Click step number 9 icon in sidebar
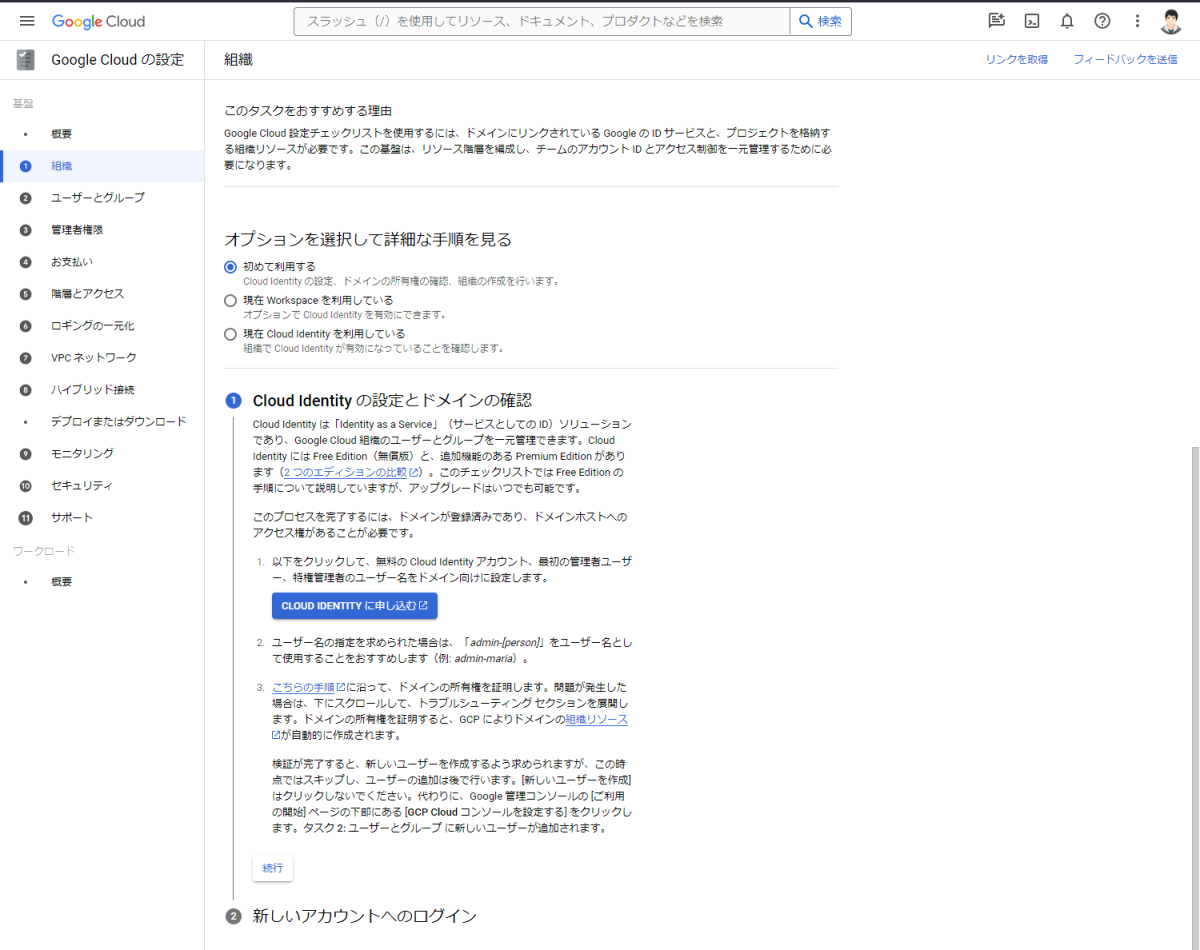1200x950 pixels. 26,454
